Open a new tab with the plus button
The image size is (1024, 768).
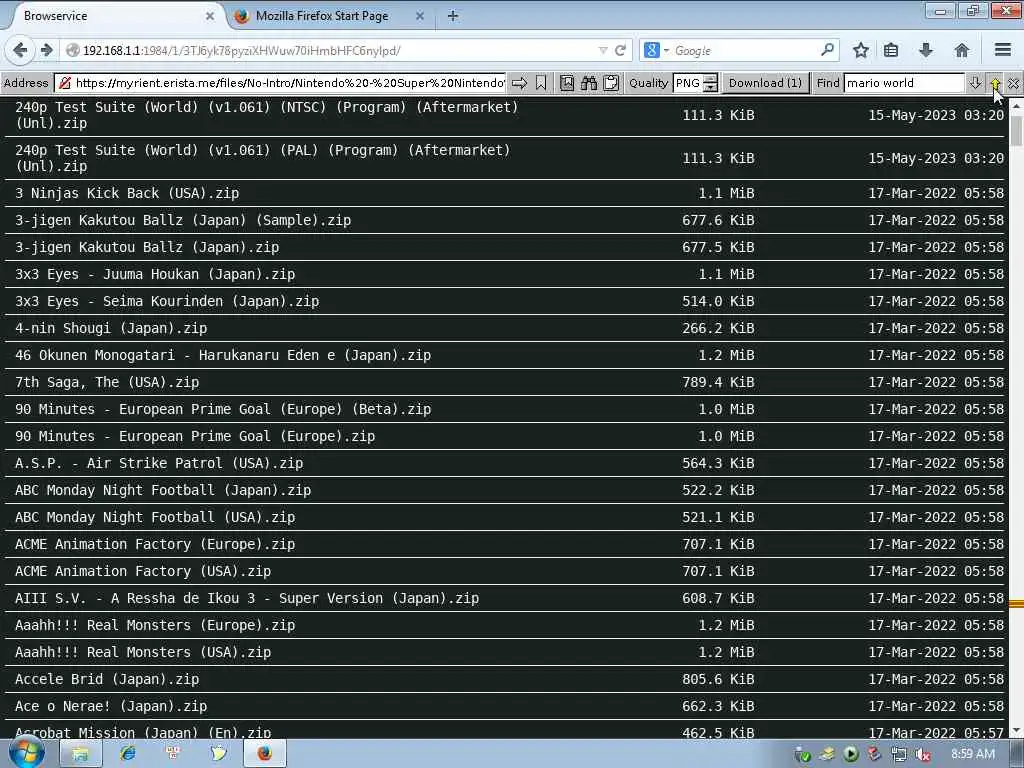453,16
